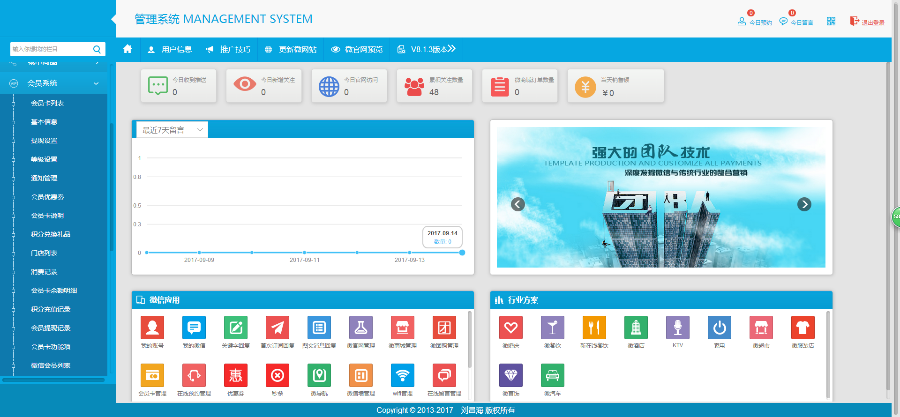The height and width of the screenshot is (417, 900).
Task: Open the KTV microphone icon
Action: coord(678,328)
